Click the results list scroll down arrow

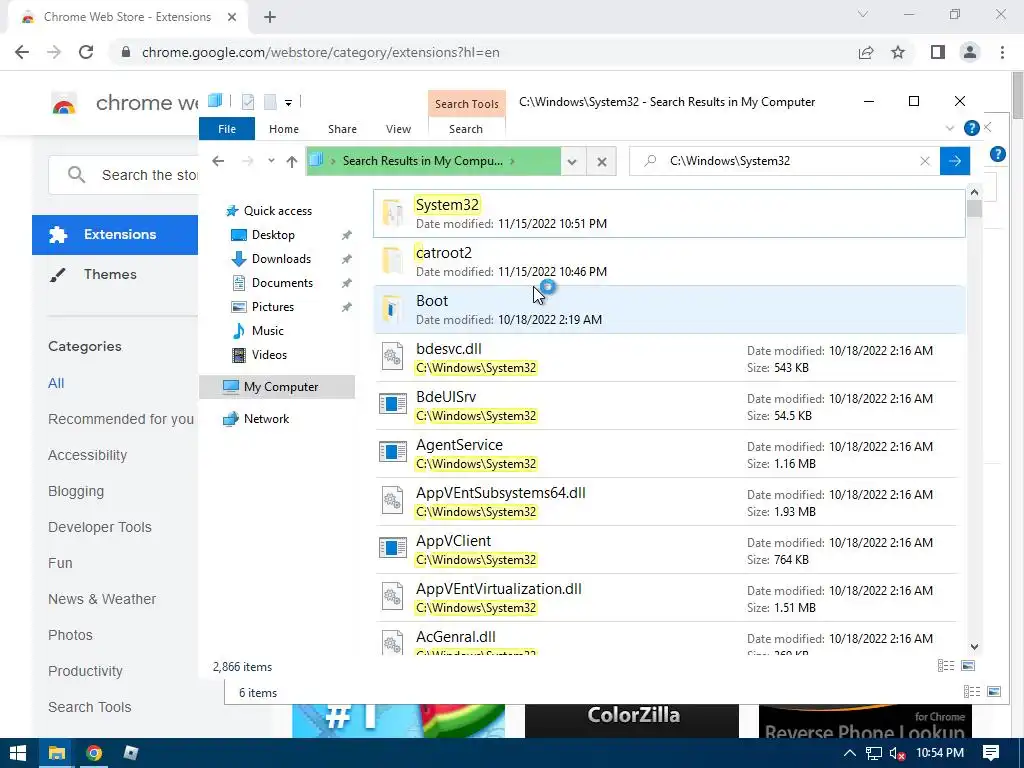click(x=974, y=647)
